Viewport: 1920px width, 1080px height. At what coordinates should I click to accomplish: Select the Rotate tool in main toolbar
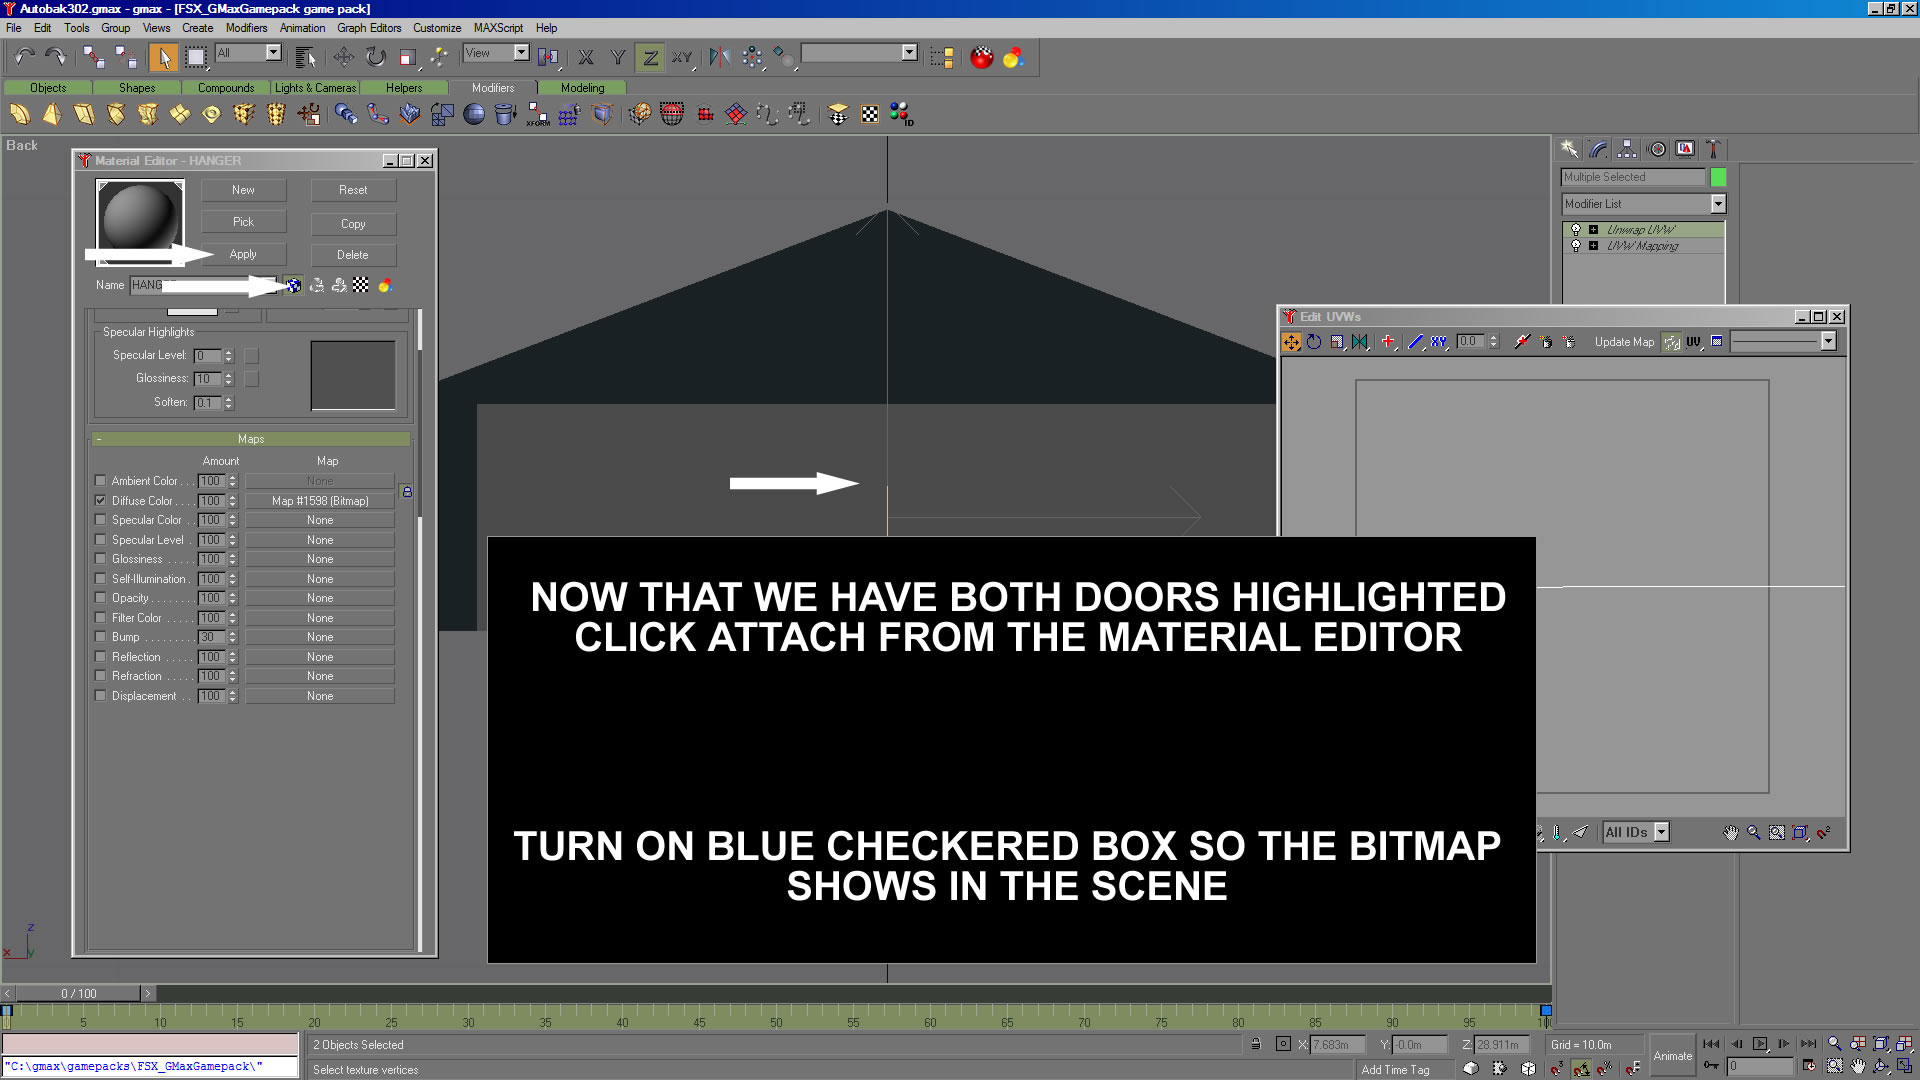(x=375, y=57)
